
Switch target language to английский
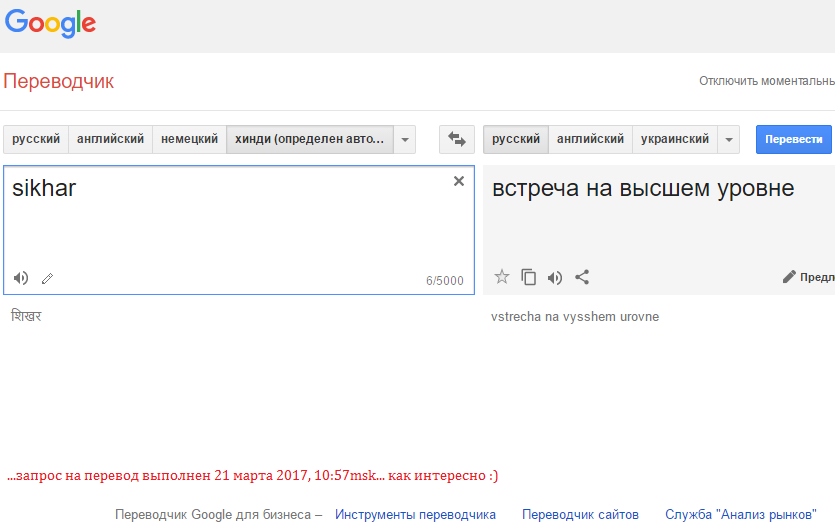[x=591, y=139]
